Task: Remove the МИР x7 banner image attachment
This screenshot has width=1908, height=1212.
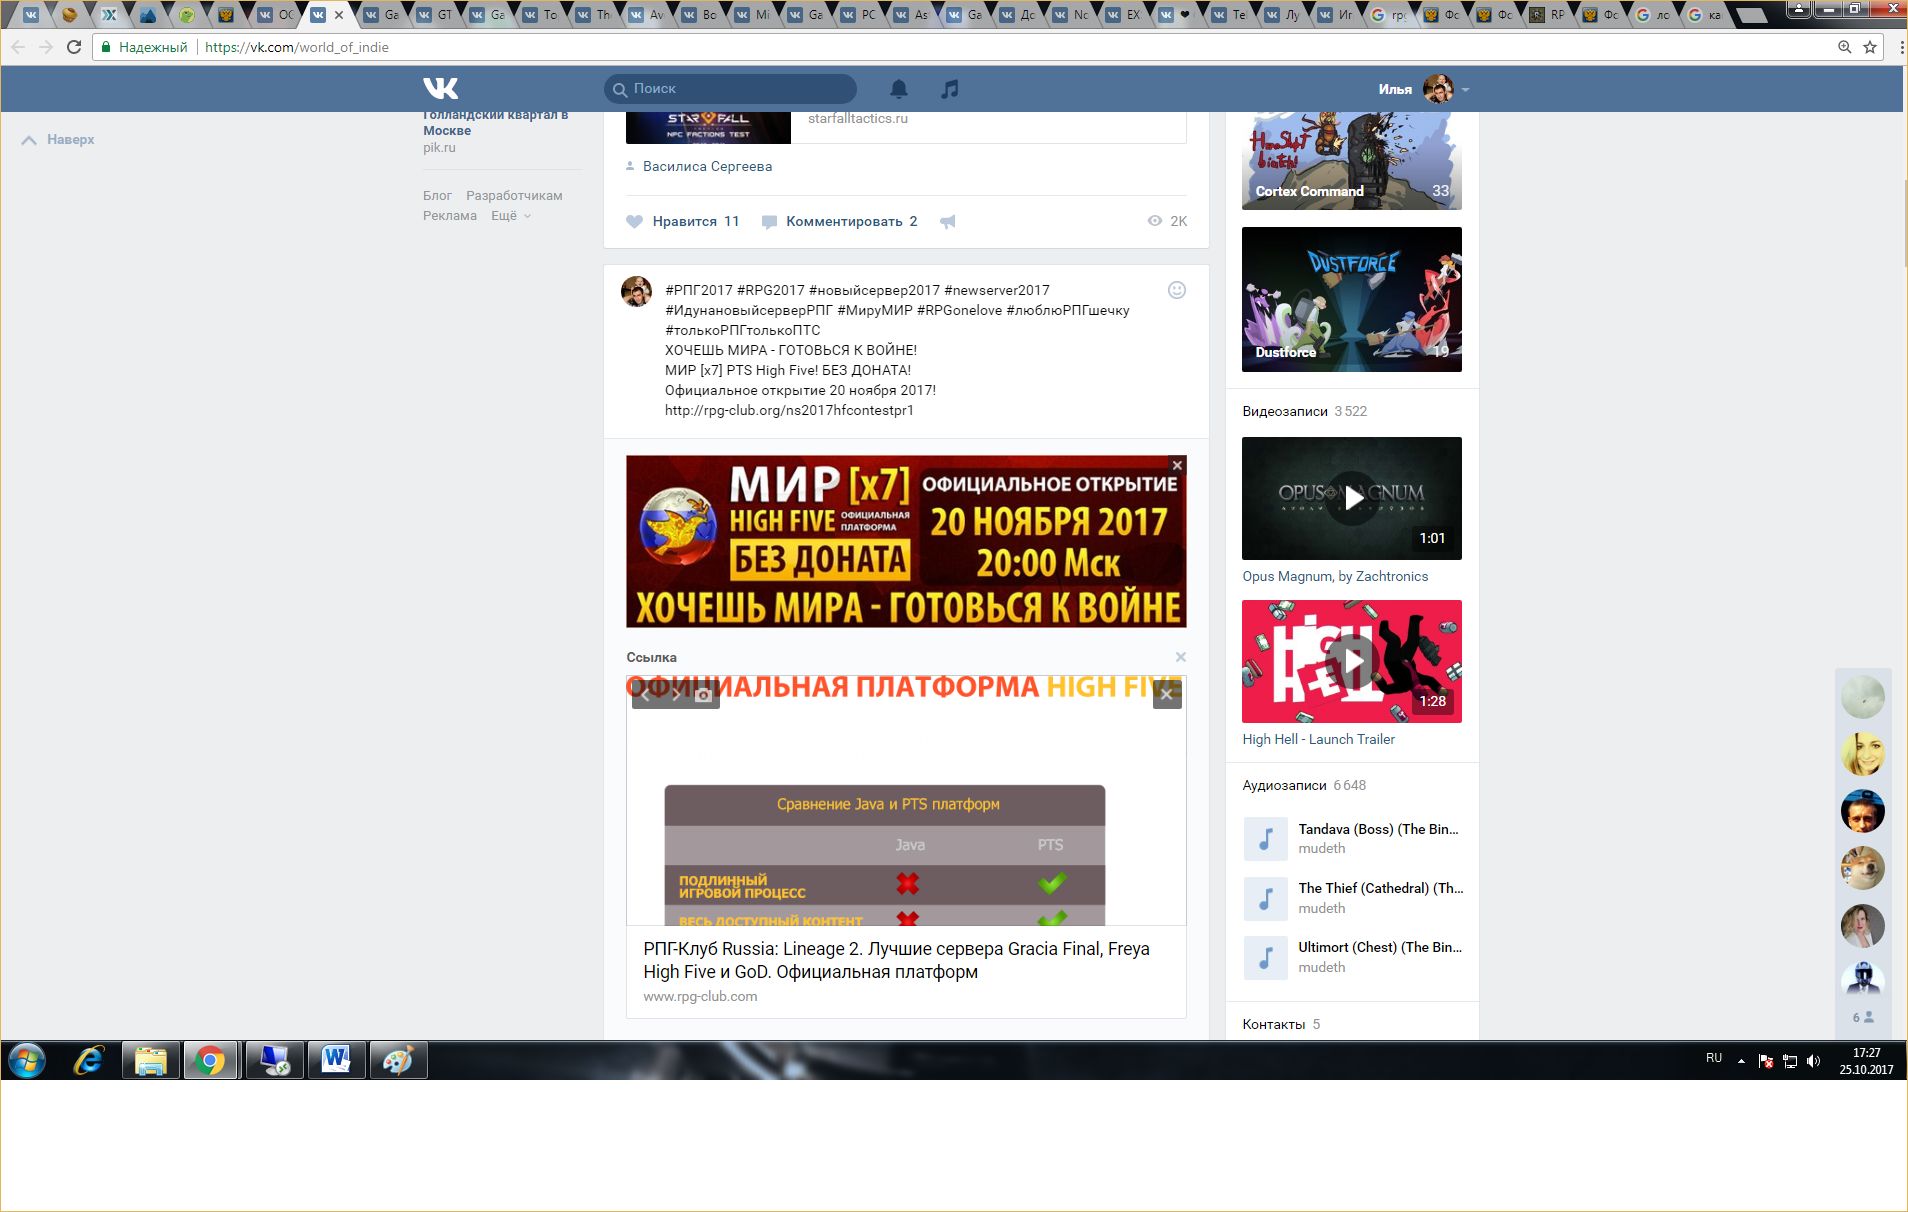Action: pos(1177,465)
